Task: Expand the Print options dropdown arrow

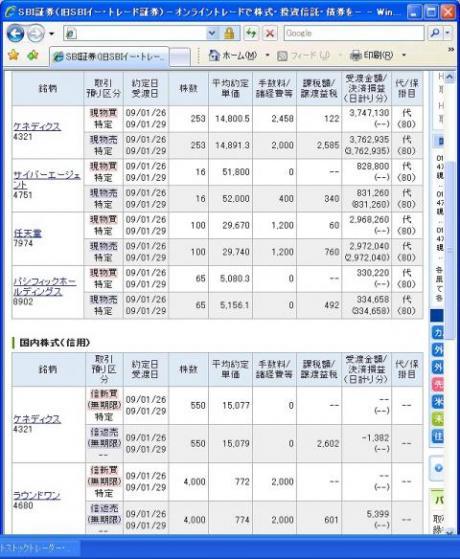Action: (x=404, y=55)
